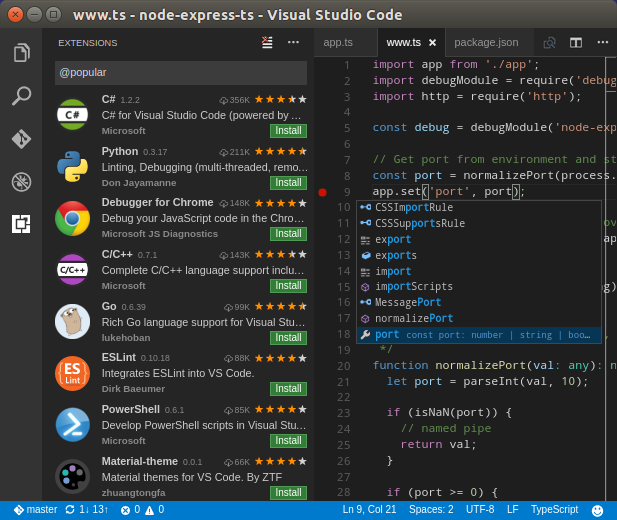The width and height of the screenshot is (617, 520).
Task: Install the ESLint extension
Action: pyautogui.click(x=288, y=389)
